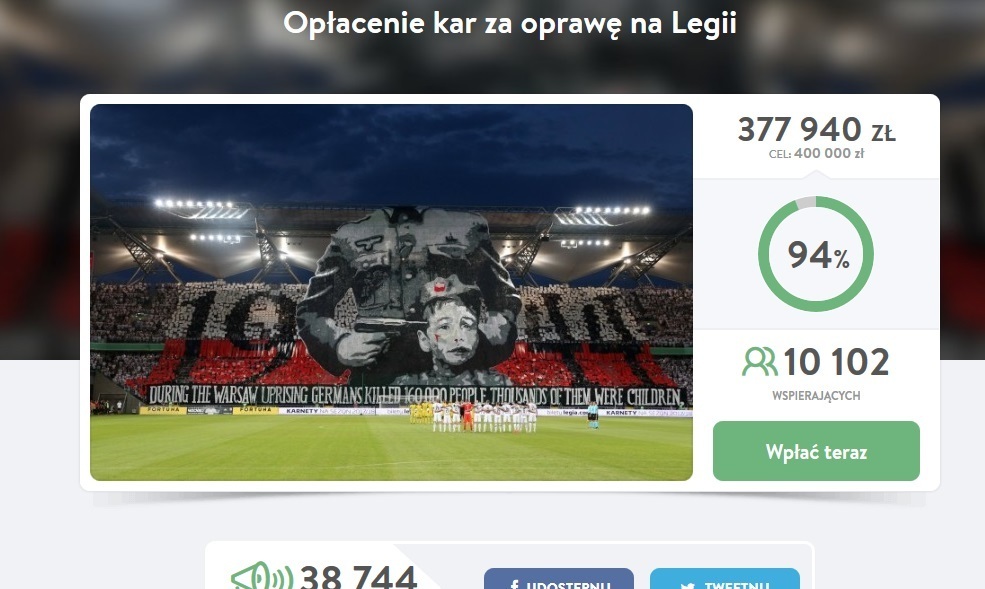985x589 pixels.
Task: Click the 94% label inside progress ring
Action: point(819,255)
